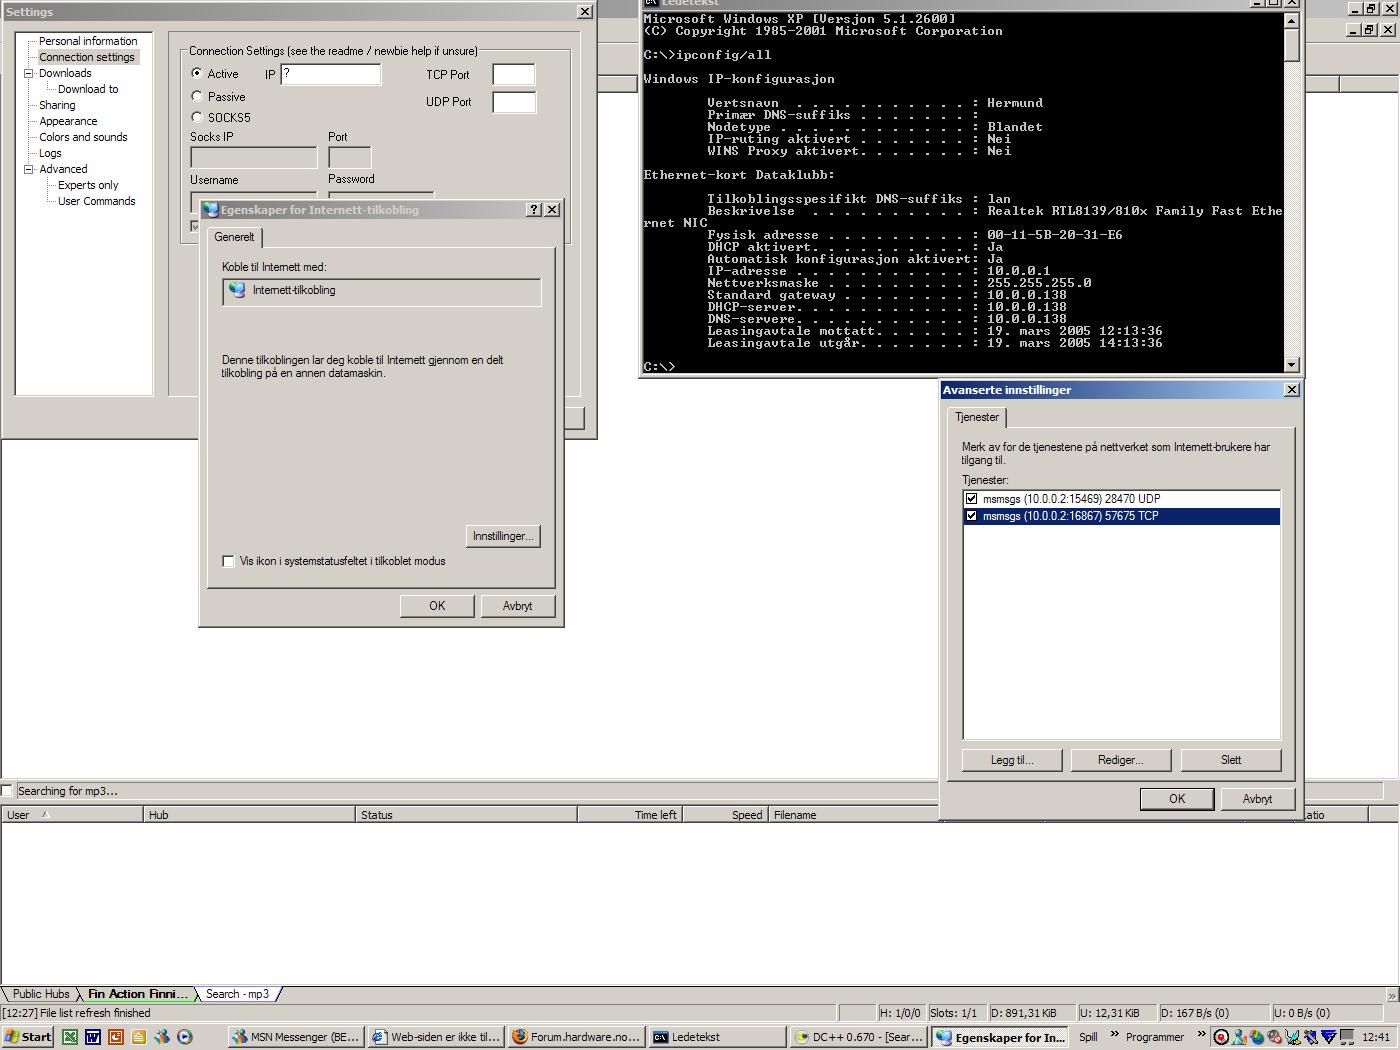Click the UDP Port field

coord(514,102)
